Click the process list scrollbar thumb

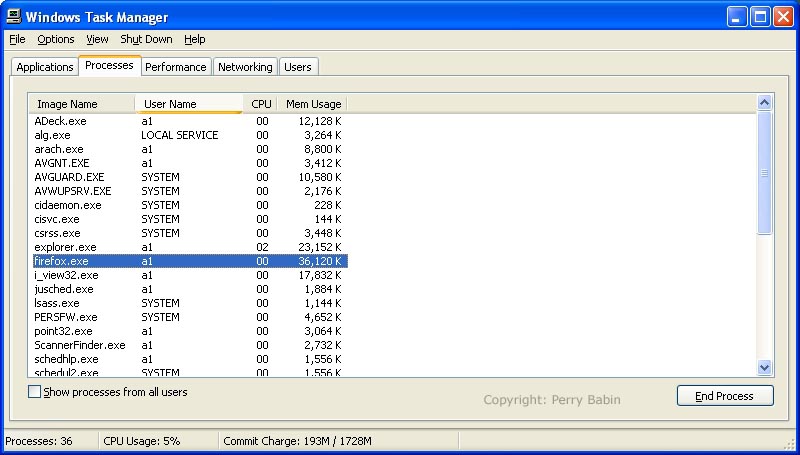[764, 173]
